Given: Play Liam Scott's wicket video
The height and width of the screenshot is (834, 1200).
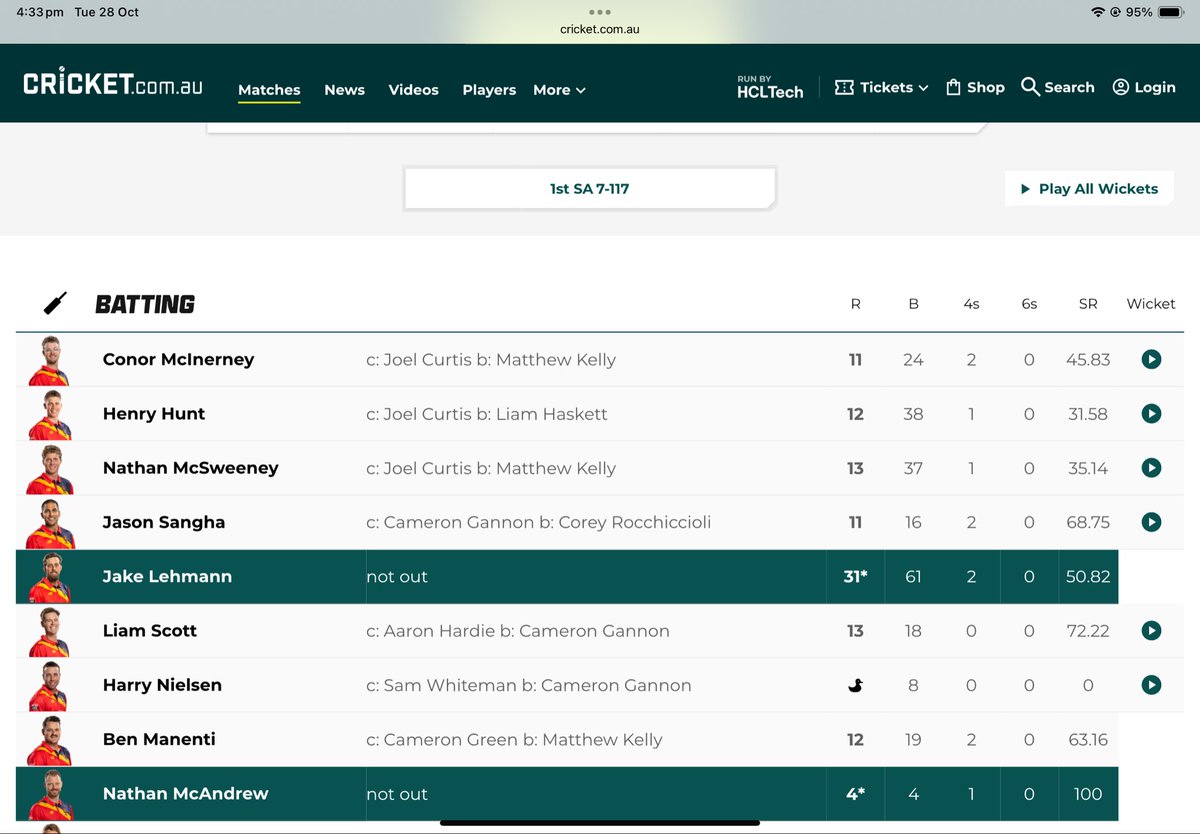Looking at the screenshot, I should 1151,630.
